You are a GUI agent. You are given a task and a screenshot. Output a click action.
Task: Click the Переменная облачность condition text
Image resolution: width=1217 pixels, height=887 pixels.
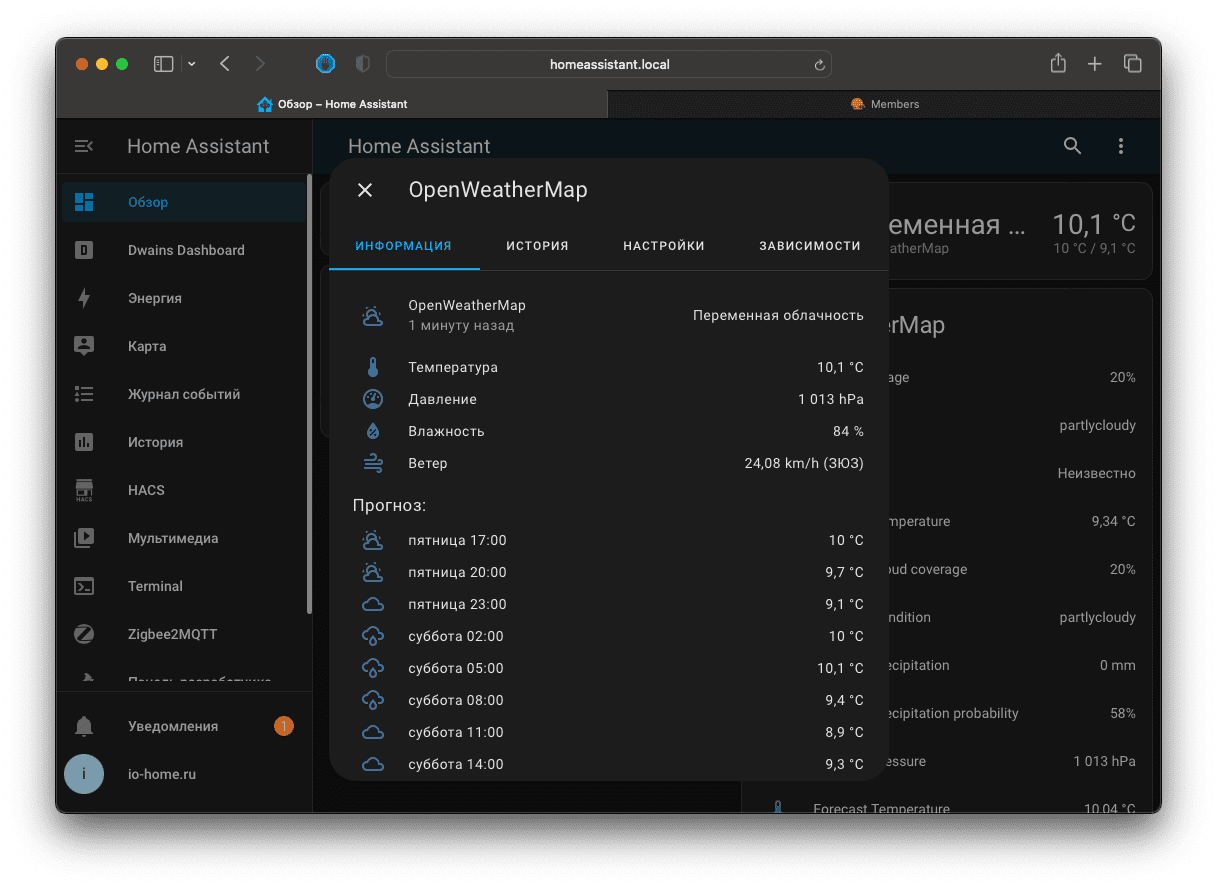click(778, 315)
